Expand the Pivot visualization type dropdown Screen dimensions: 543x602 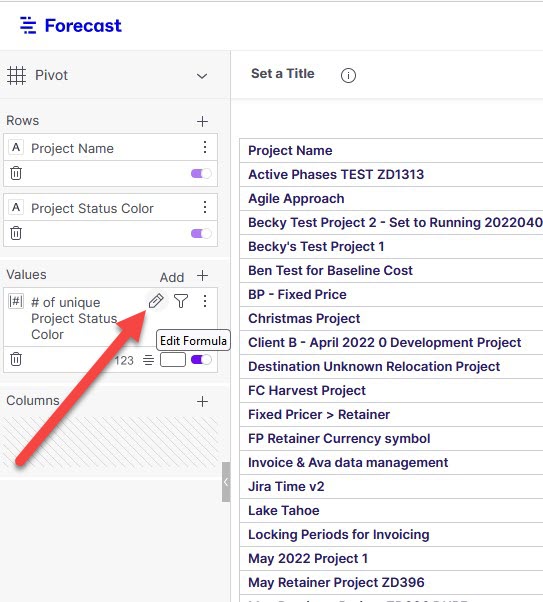coord(202,76)
